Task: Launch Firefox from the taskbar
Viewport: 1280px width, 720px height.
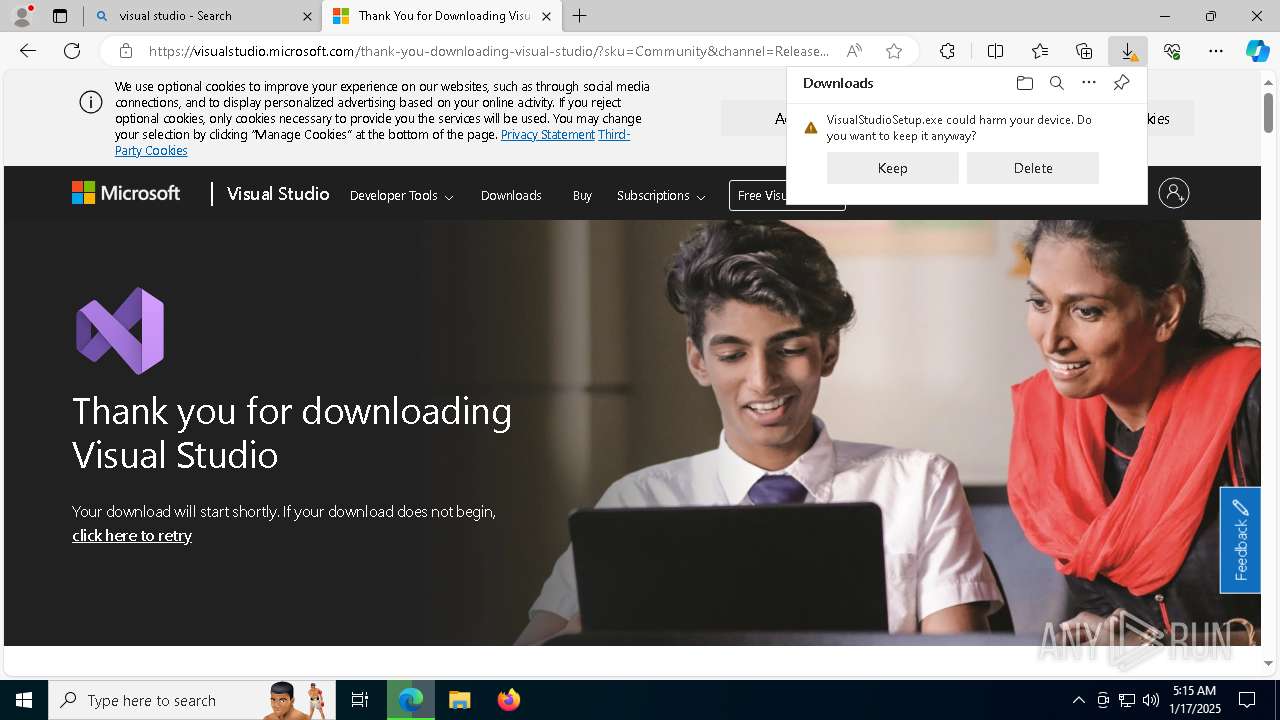Action: point(509,700)
